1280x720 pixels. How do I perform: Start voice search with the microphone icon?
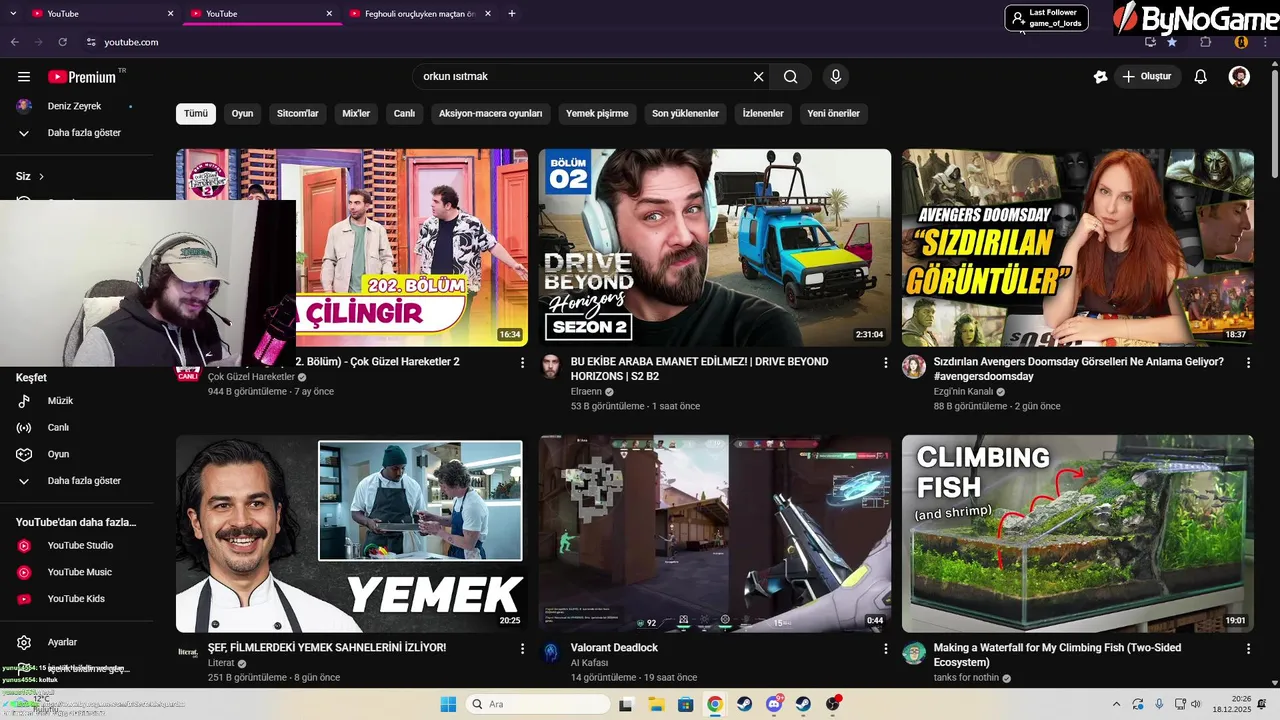click(836, 77)
